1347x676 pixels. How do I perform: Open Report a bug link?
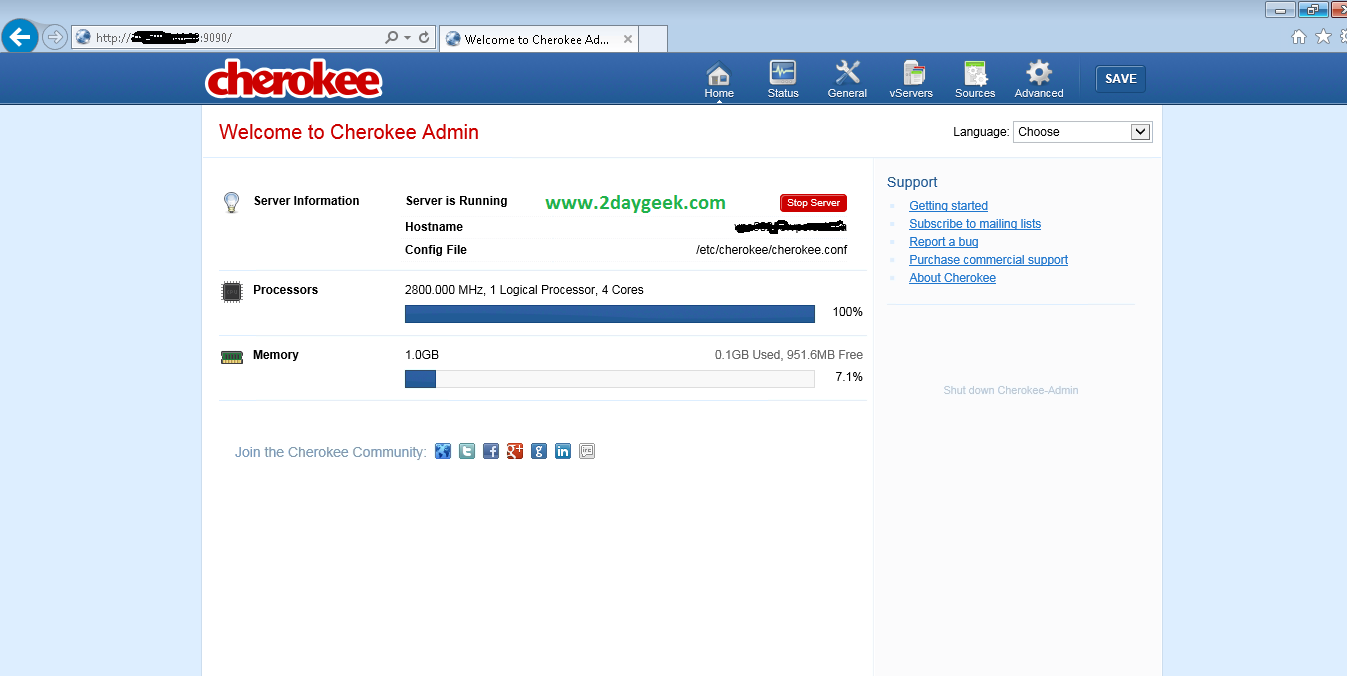[944, 242]
